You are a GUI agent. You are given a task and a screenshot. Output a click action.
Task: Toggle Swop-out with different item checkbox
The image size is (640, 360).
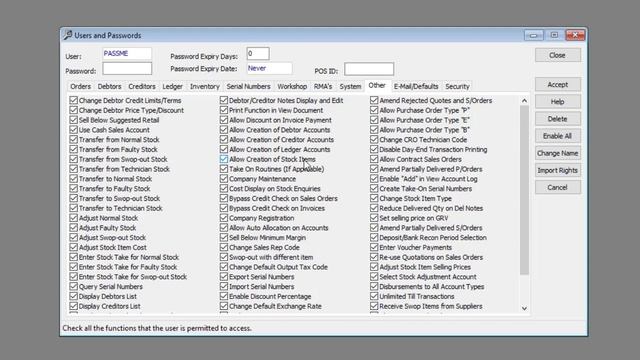[x=224, y=257]
